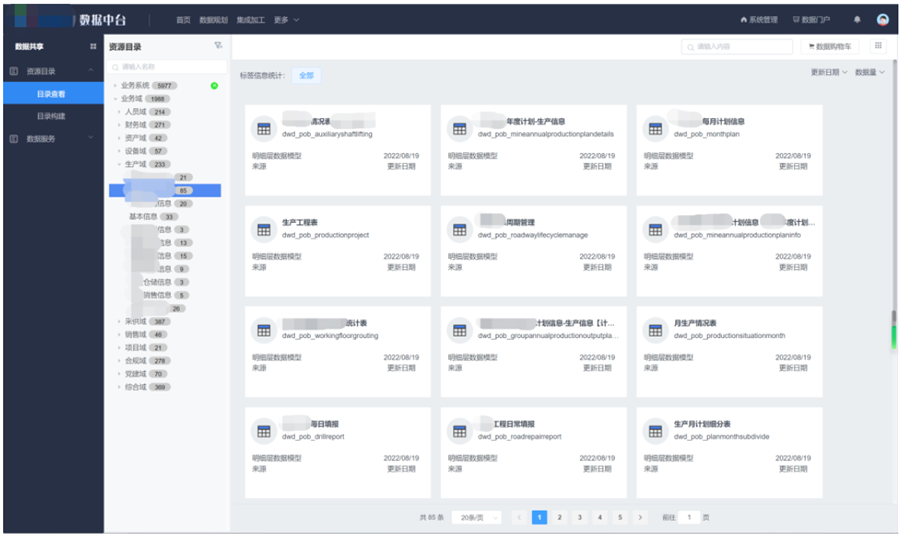
Task: Select 目录构建 in the left sidebar
Action: tap(51, 116)
